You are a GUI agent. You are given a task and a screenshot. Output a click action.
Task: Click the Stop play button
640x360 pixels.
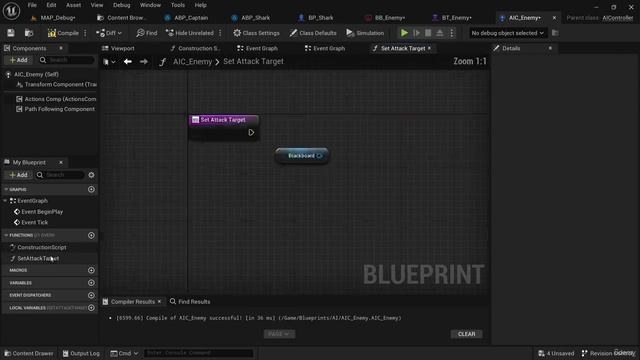click(x=428, y=33)
